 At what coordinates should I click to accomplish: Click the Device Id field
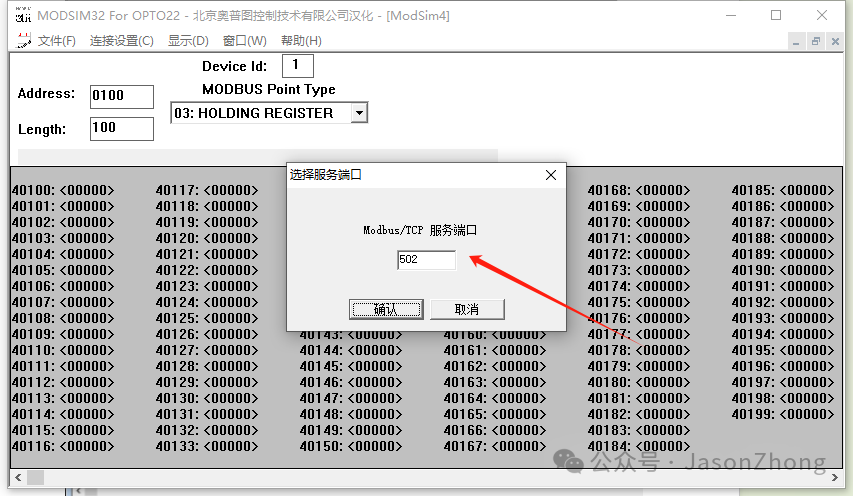click(x=298, y=66)
